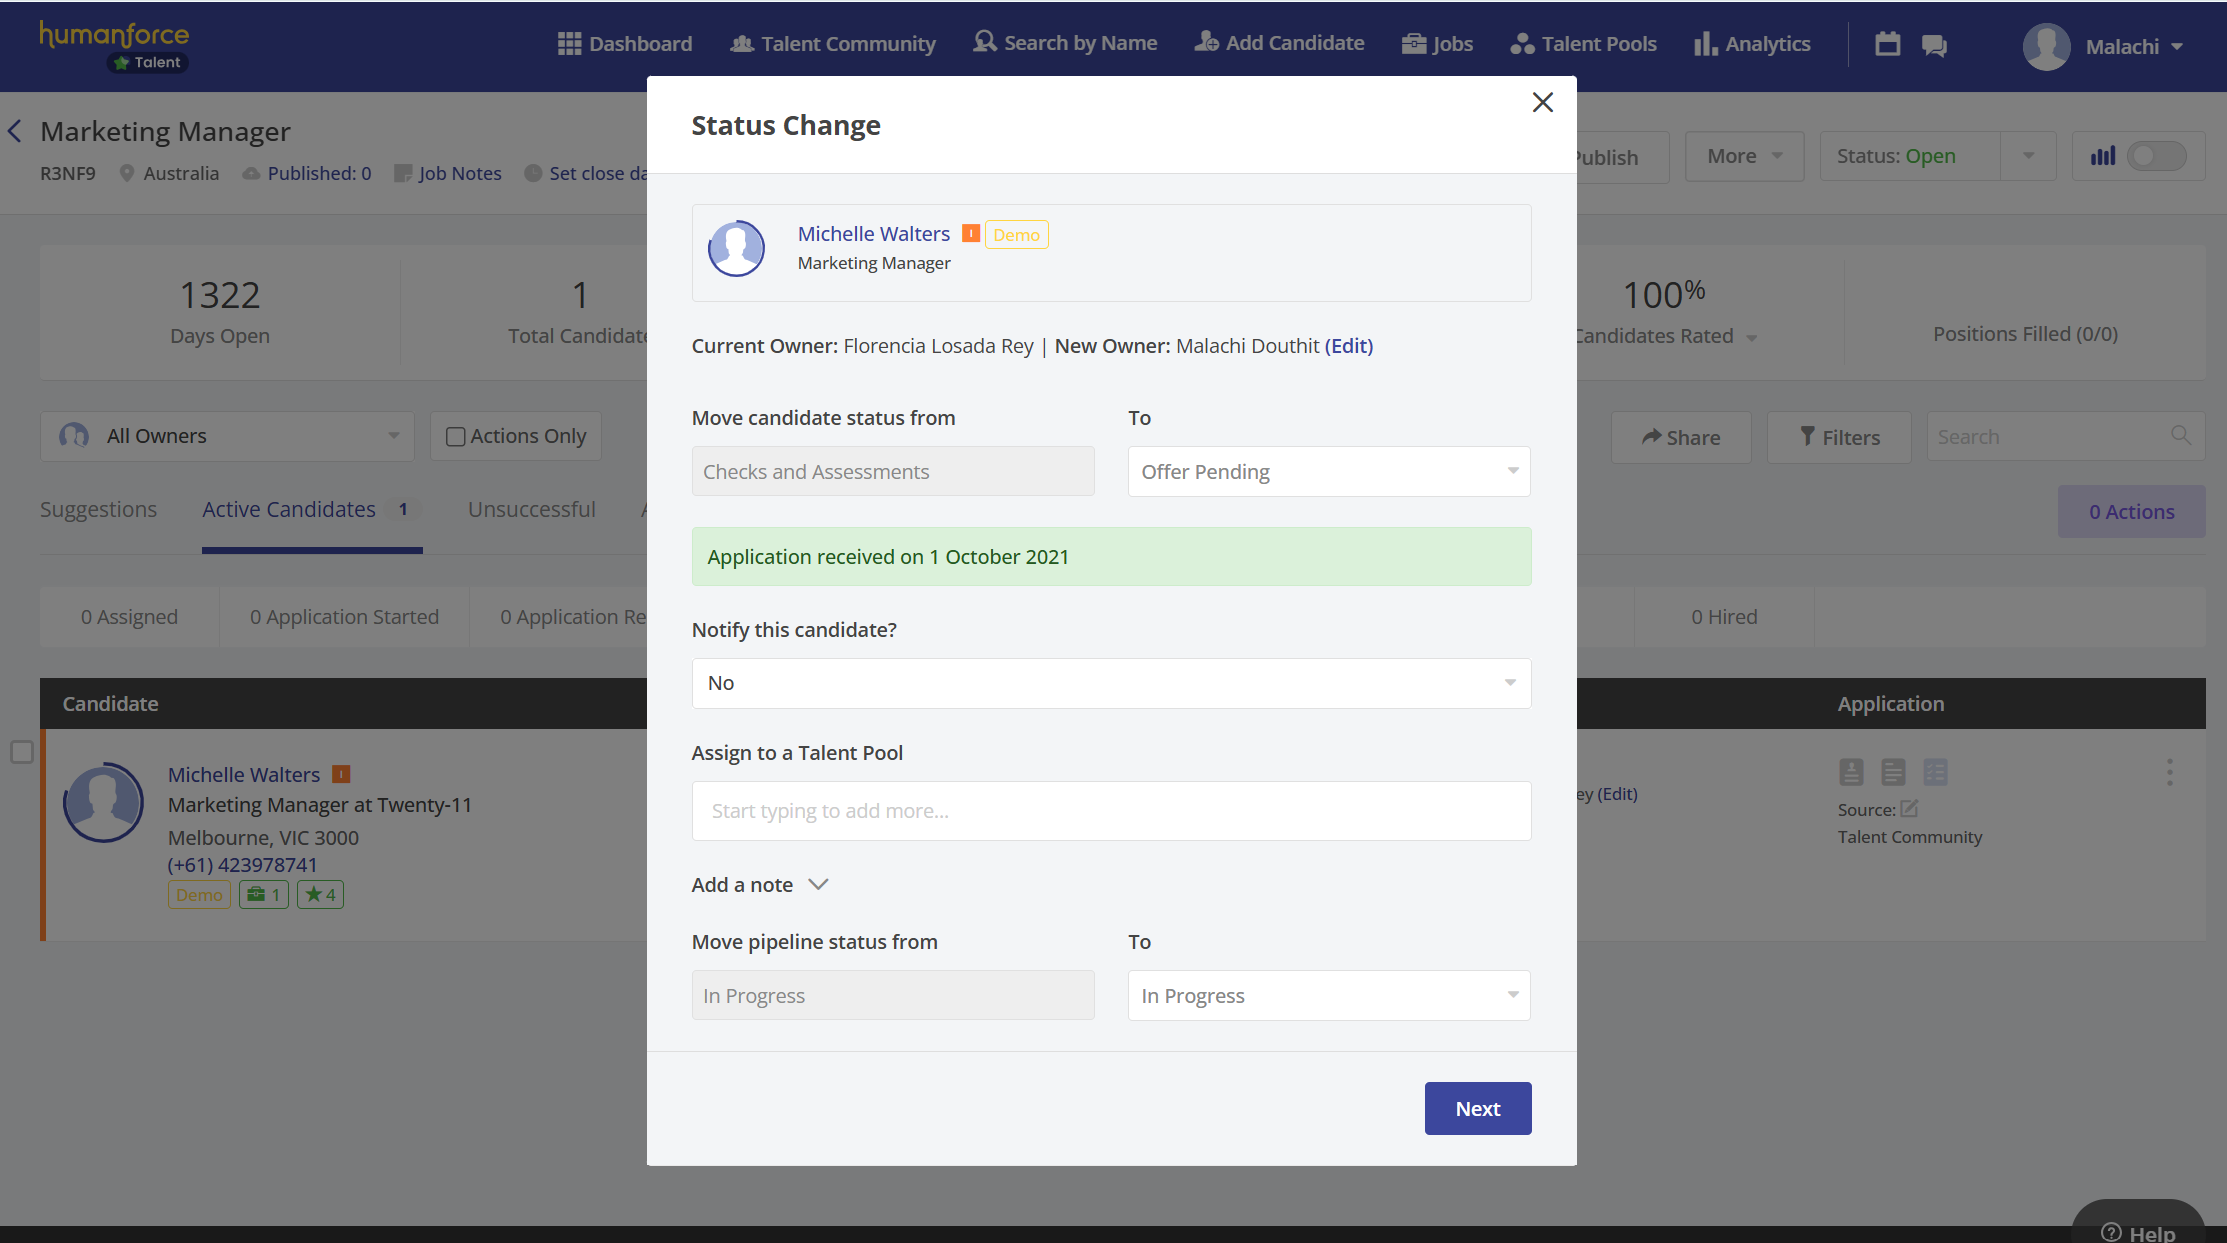This screenshot has width=2227, height=1243.
Task: Open the chat messages icon
Action: pos(1934,46)
